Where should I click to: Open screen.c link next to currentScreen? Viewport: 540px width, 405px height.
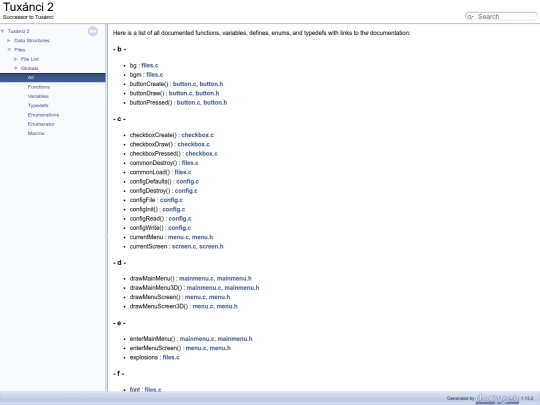point(184,247)
